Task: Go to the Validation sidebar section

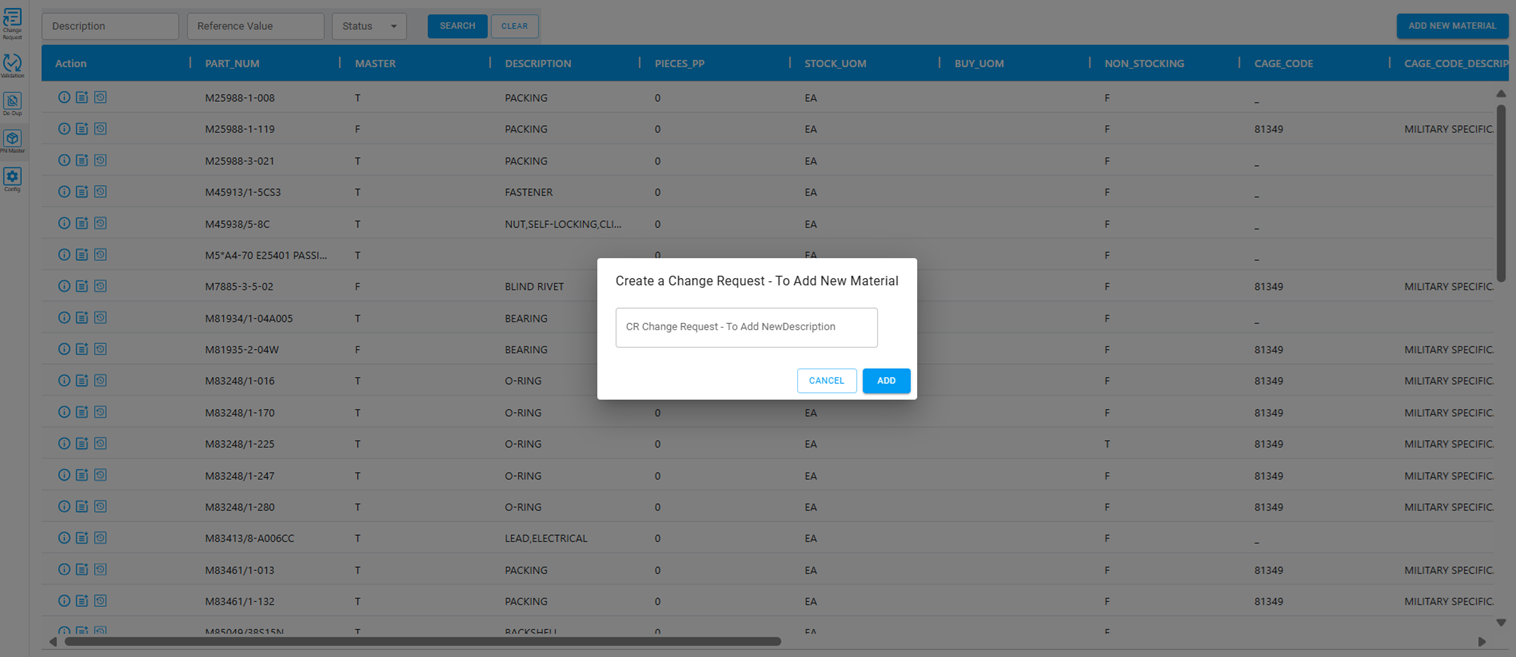Action: (x=12, y=66)
